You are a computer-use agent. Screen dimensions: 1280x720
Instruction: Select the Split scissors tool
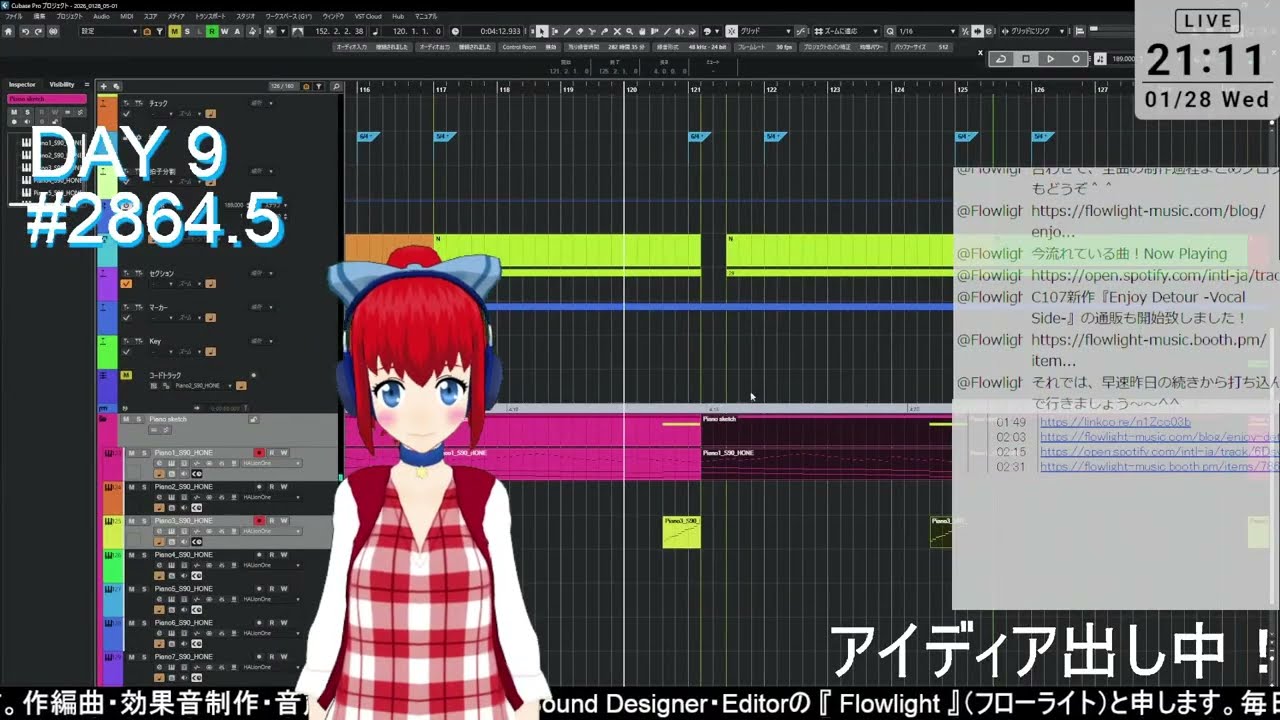point(591,31)
